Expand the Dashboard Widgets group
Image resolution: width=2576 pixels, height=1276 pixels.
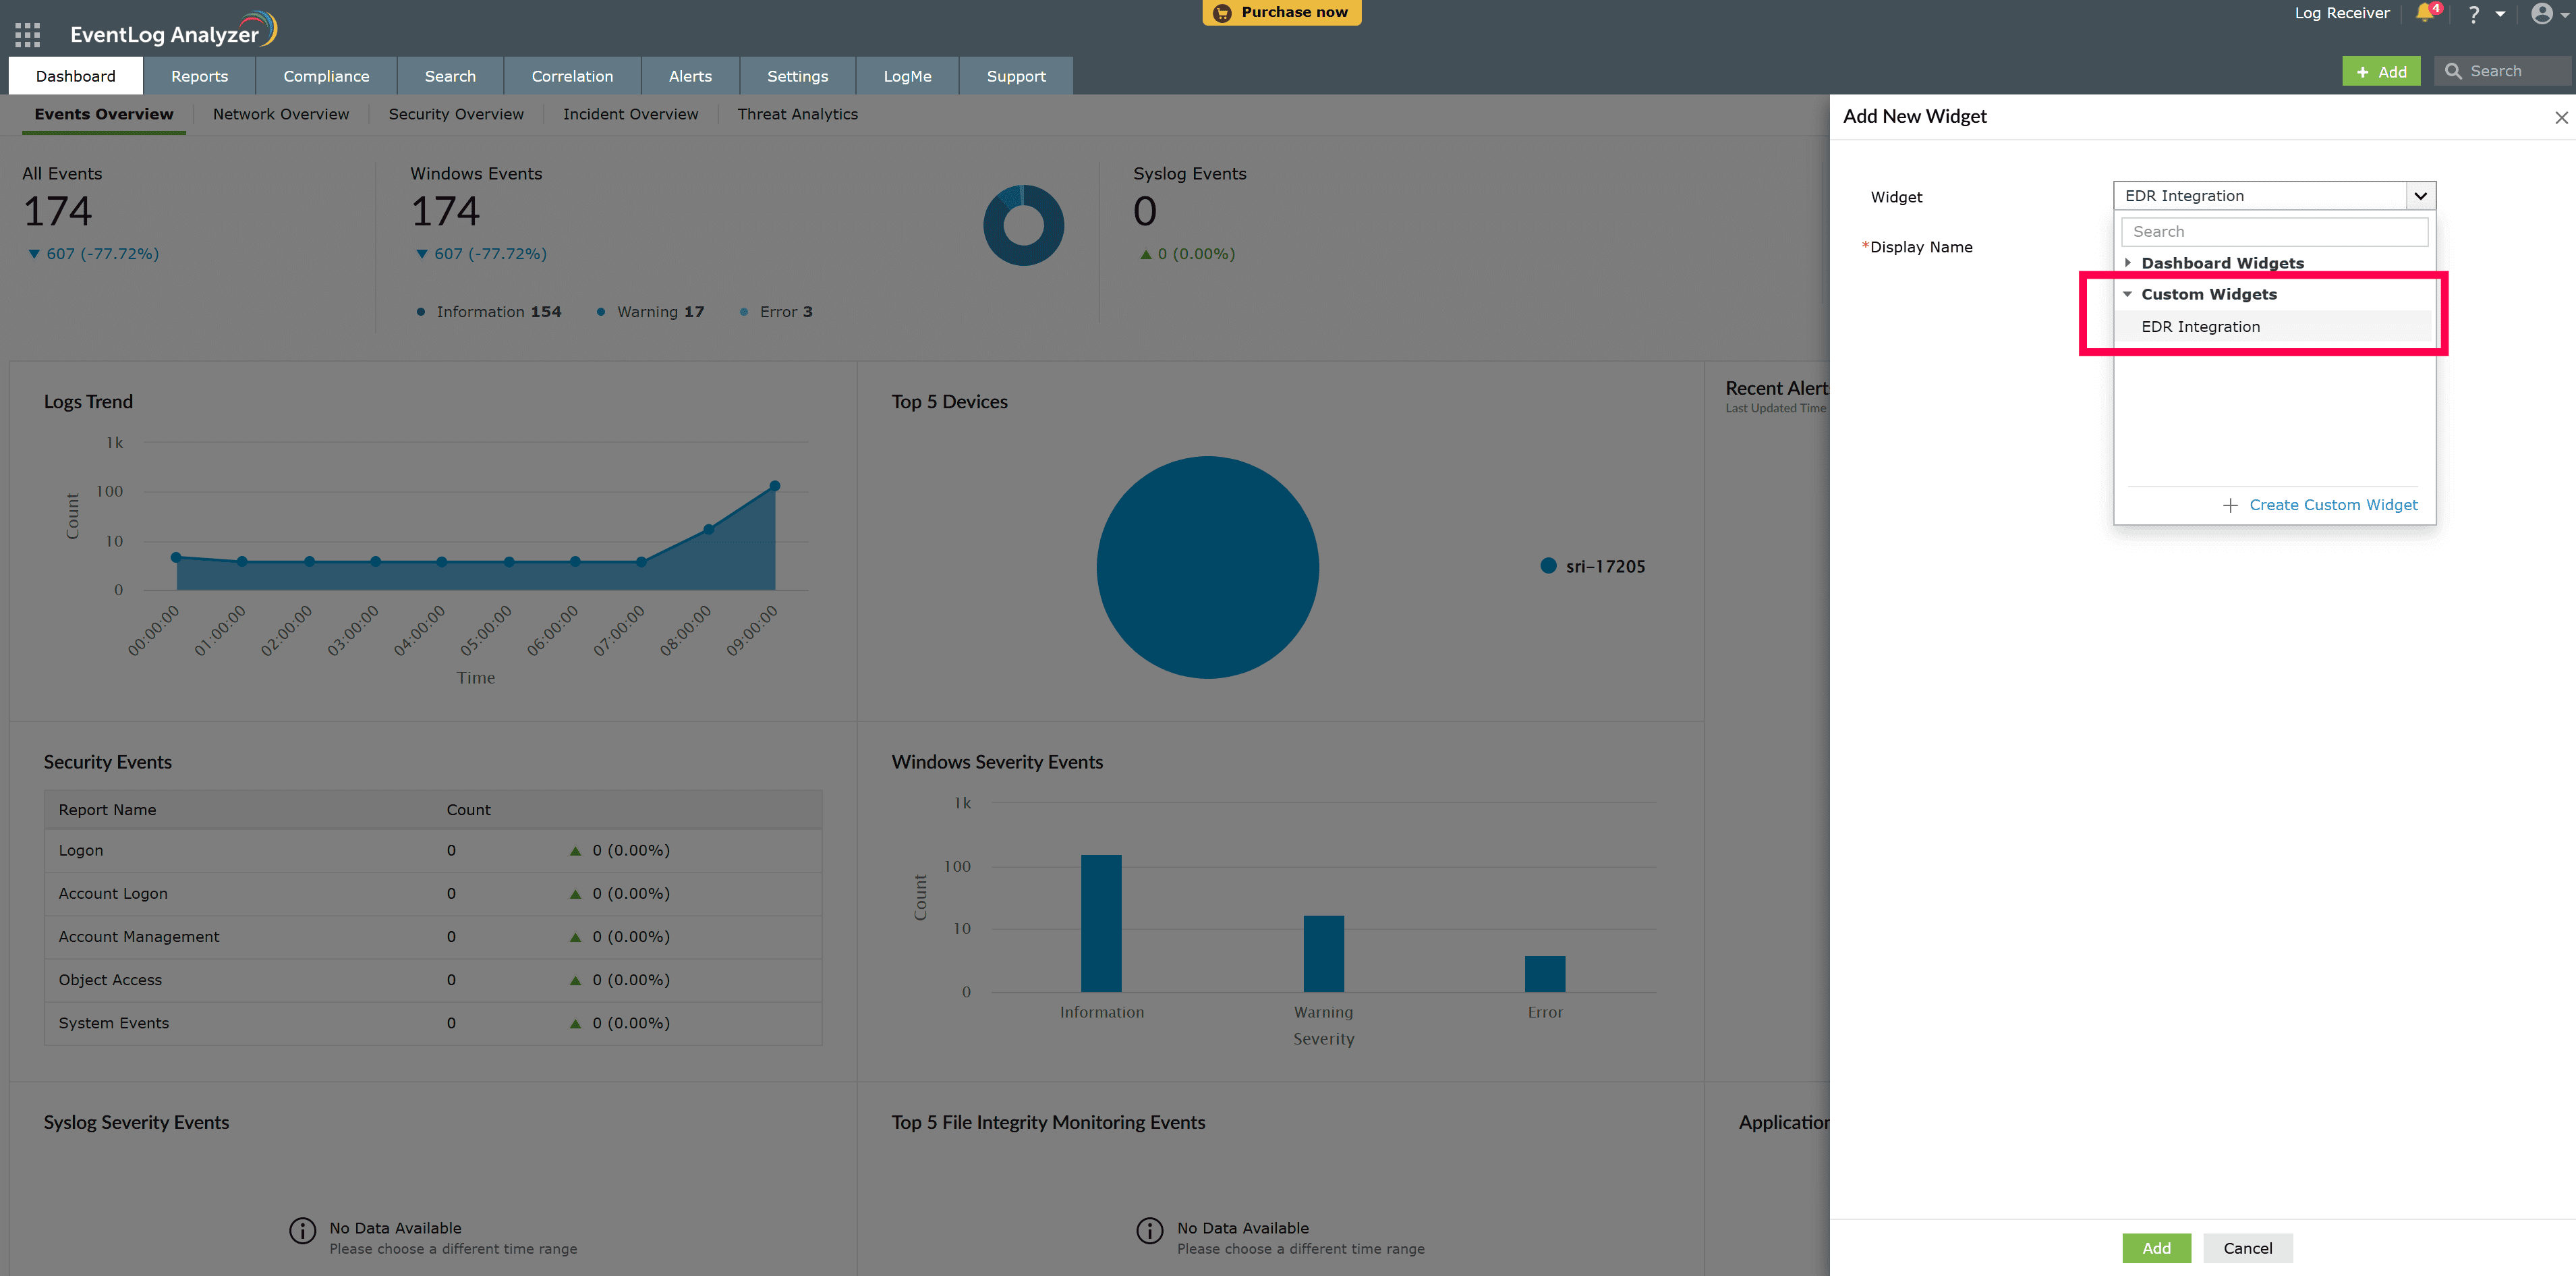[x=2128, y=262]
